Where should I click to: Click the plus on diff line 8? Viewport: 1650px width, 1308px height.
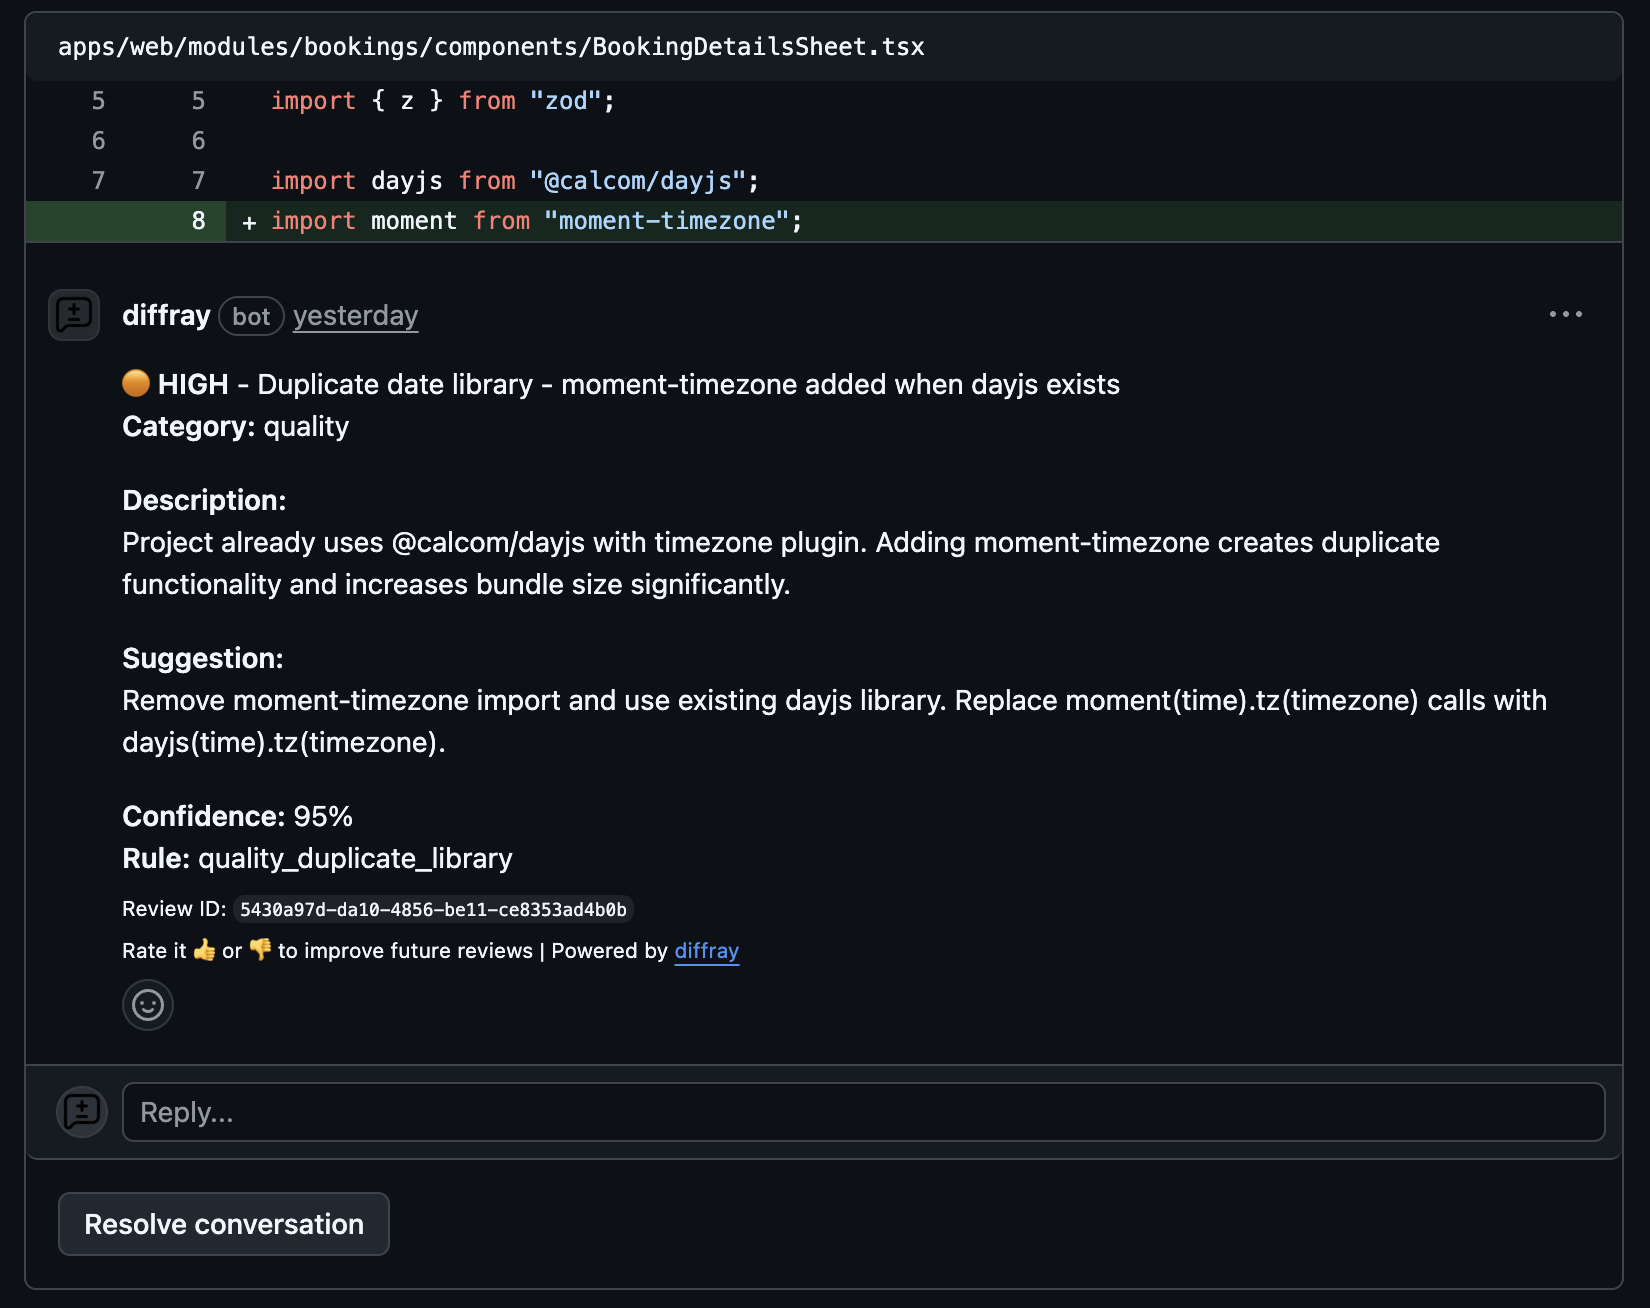pyautogui.click(x=248, y=221)
